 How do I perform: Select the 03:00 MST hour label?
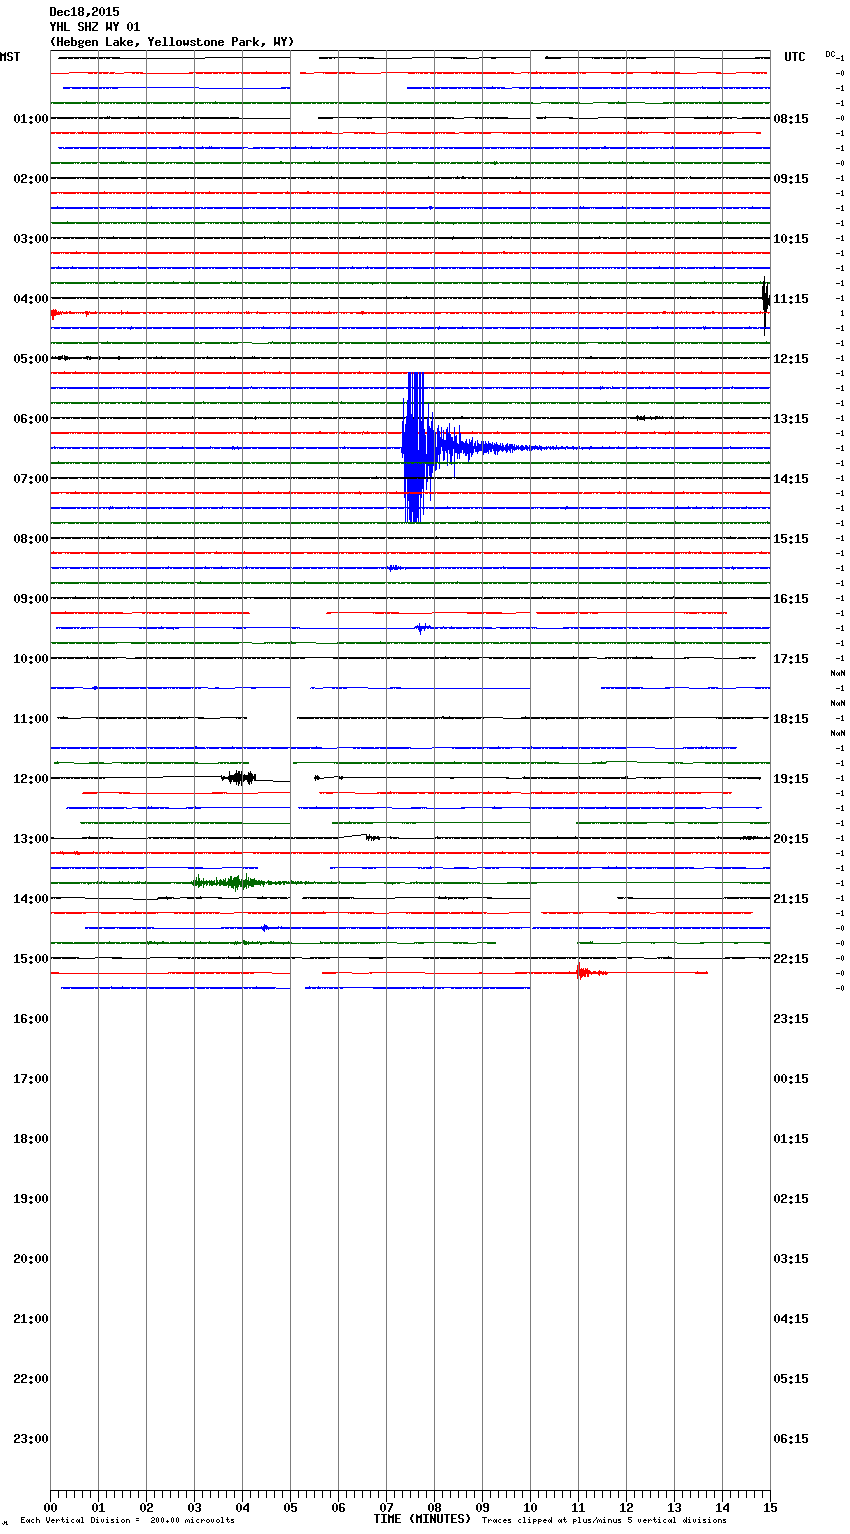(31, 239)
